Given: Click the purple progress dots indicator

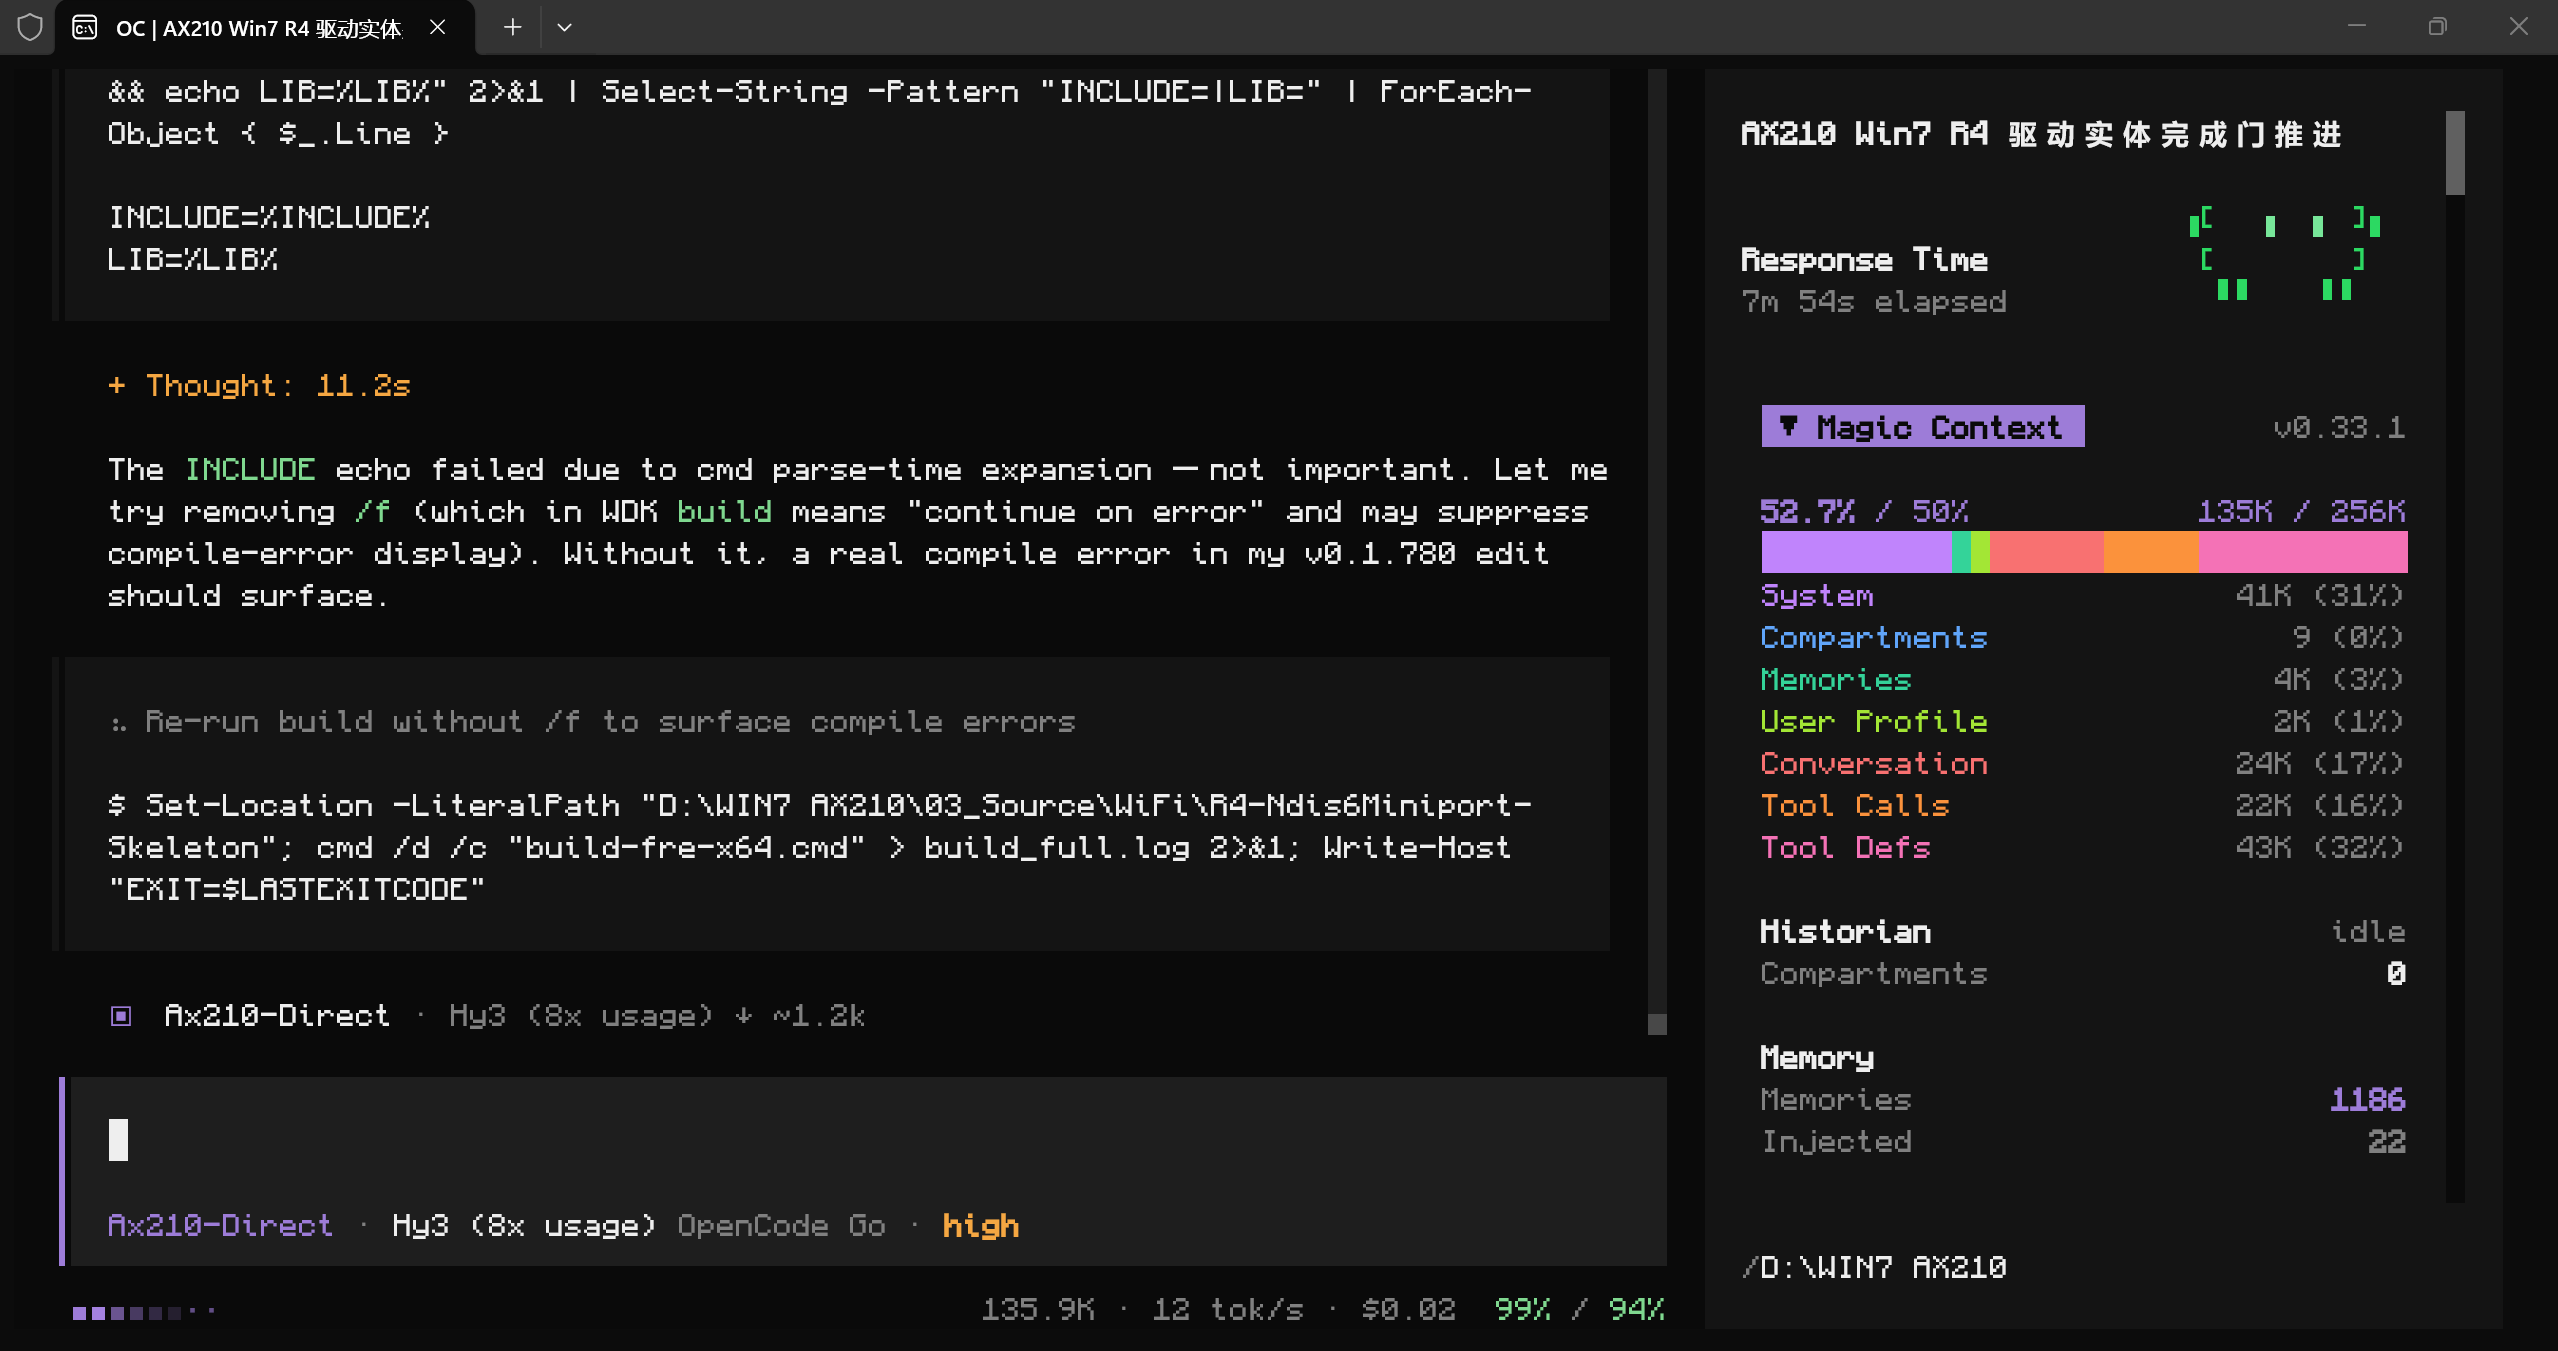Looking at the screenshot, I should [x=143, y=1312].
